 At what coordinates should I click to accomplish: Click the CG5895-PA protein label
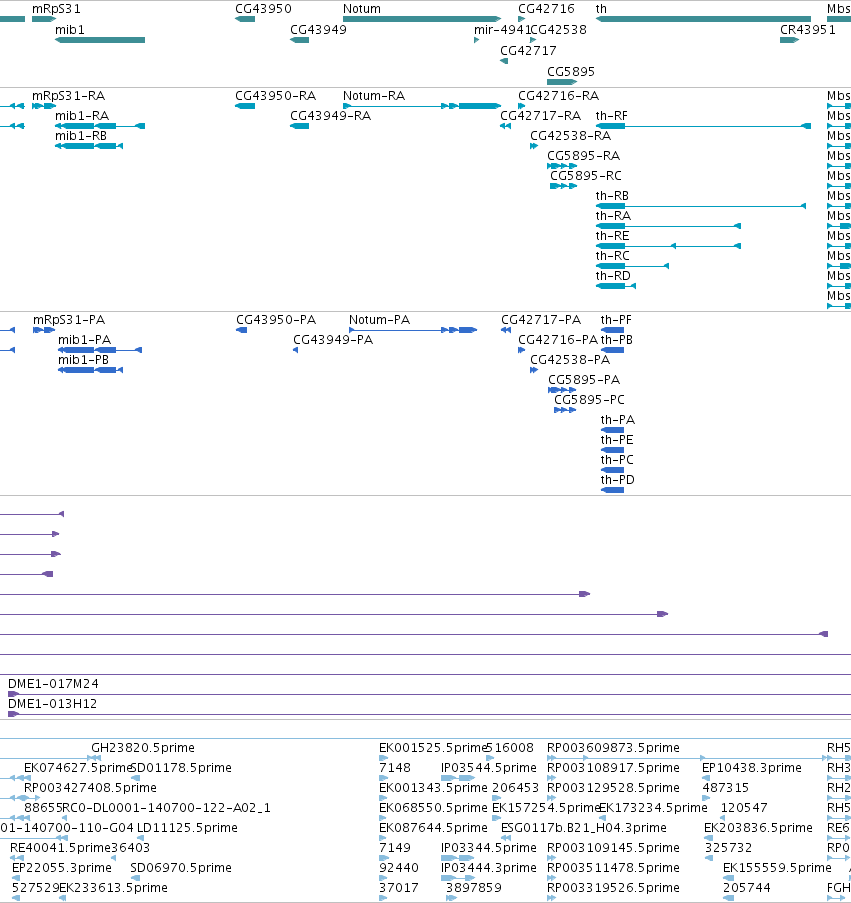584,380
